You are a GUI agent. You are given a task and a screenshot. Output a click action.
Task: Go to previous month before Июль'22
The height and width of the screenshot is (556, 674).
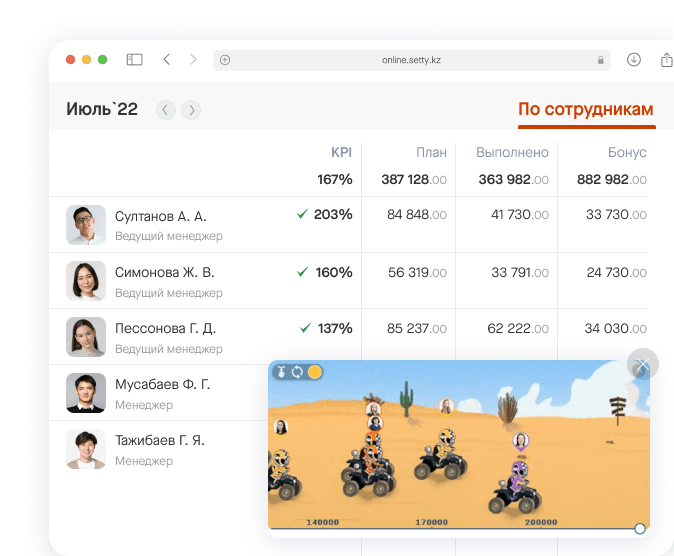pos(165,110)
